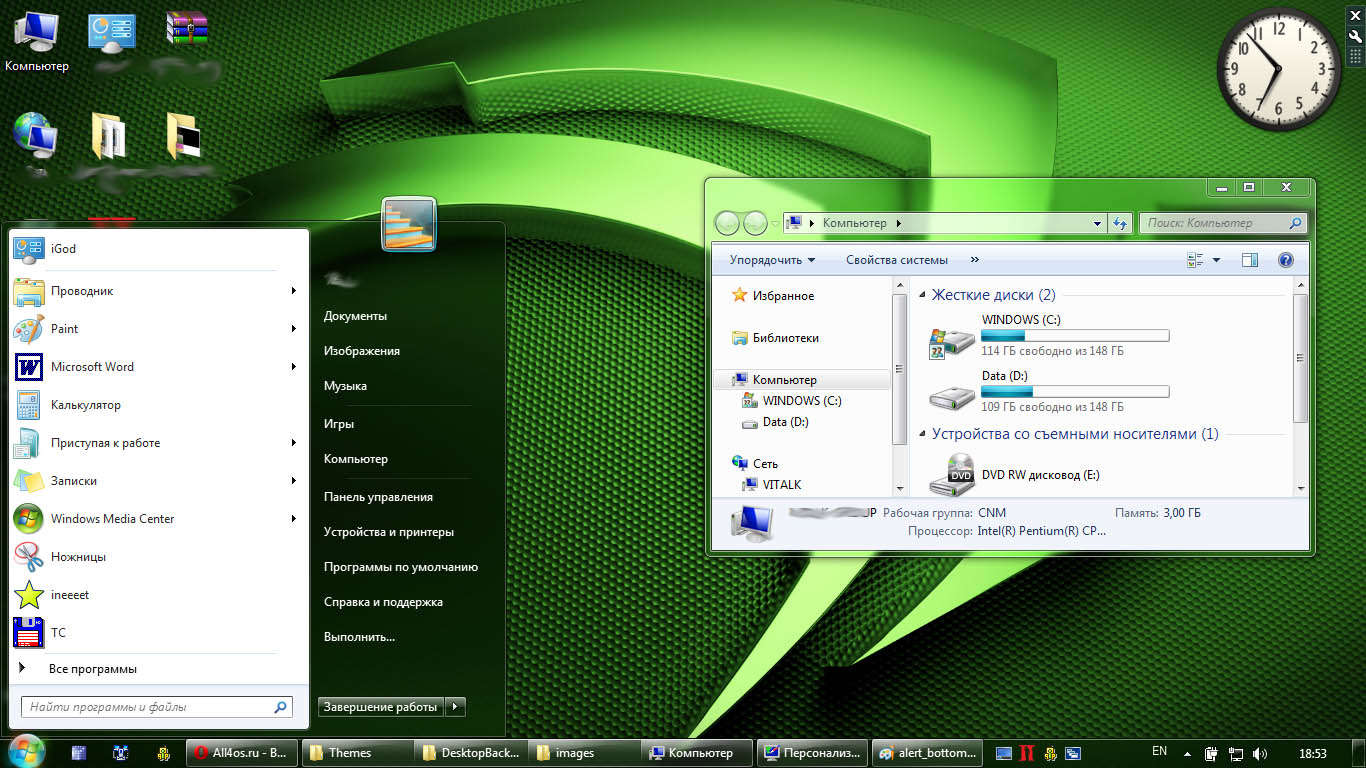This screenshot has width=1366, height=768.
Task: Collapse Устройства со съемными носителями group
Action: click(922, 435)
